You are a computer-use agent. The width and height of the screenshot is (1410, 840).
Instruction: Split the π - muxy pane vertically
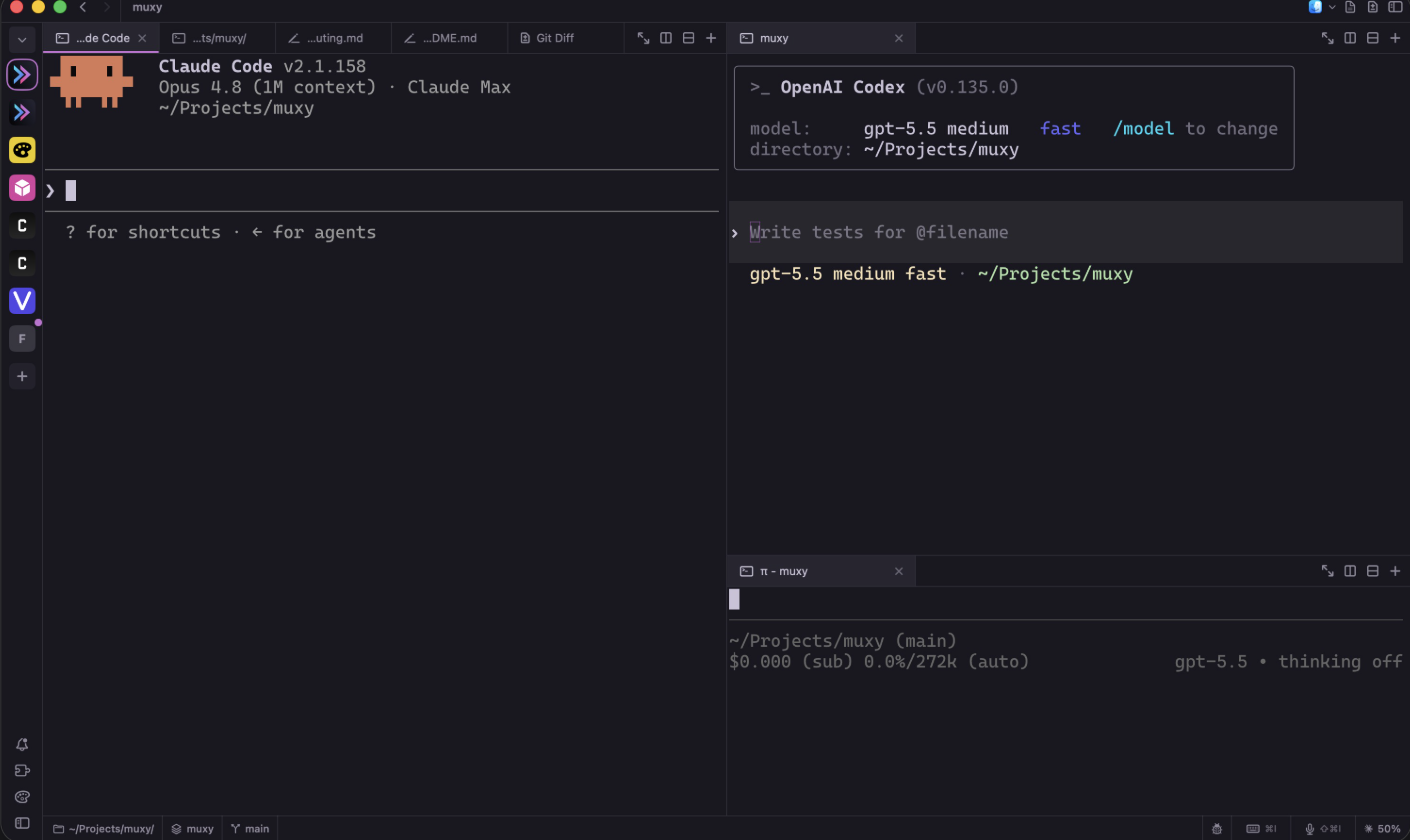[x=1350, y=571]
